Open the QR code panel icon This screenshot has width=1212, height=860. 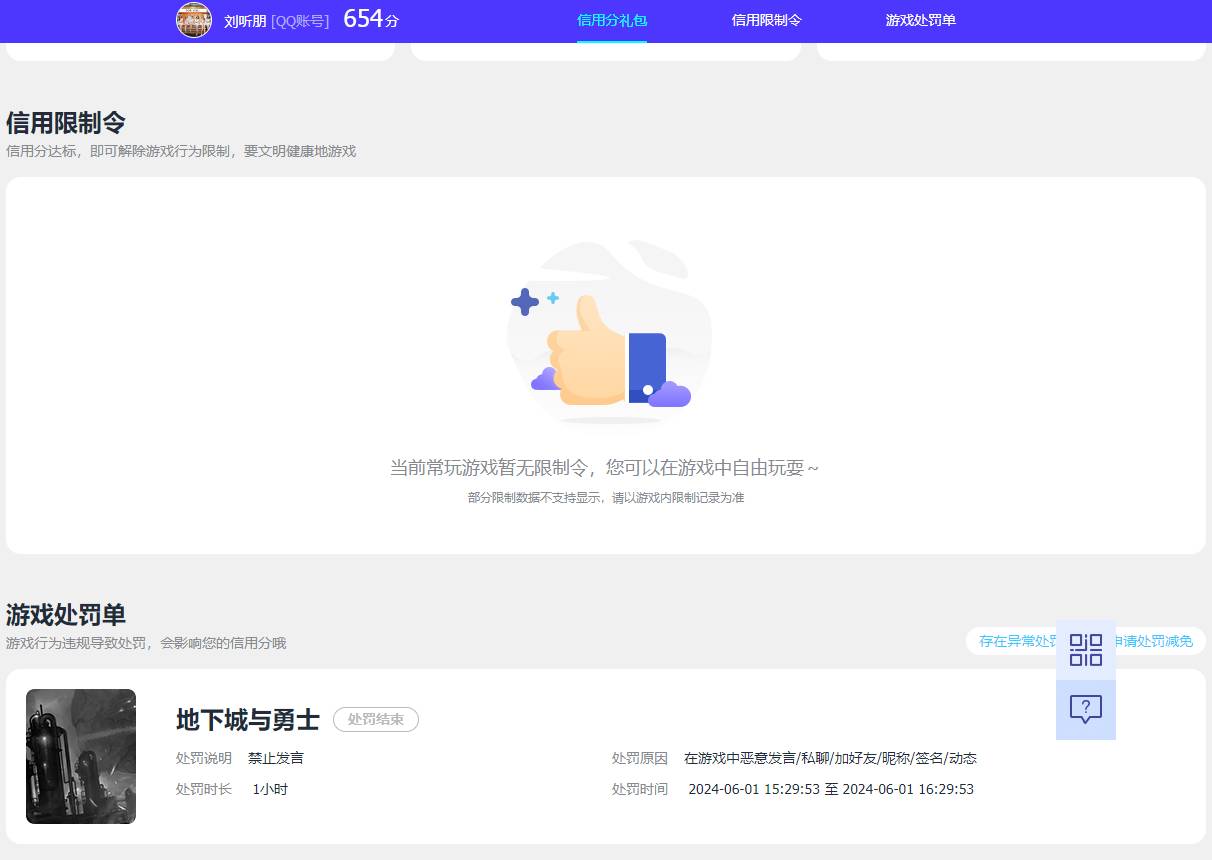tap(1085, 650)
